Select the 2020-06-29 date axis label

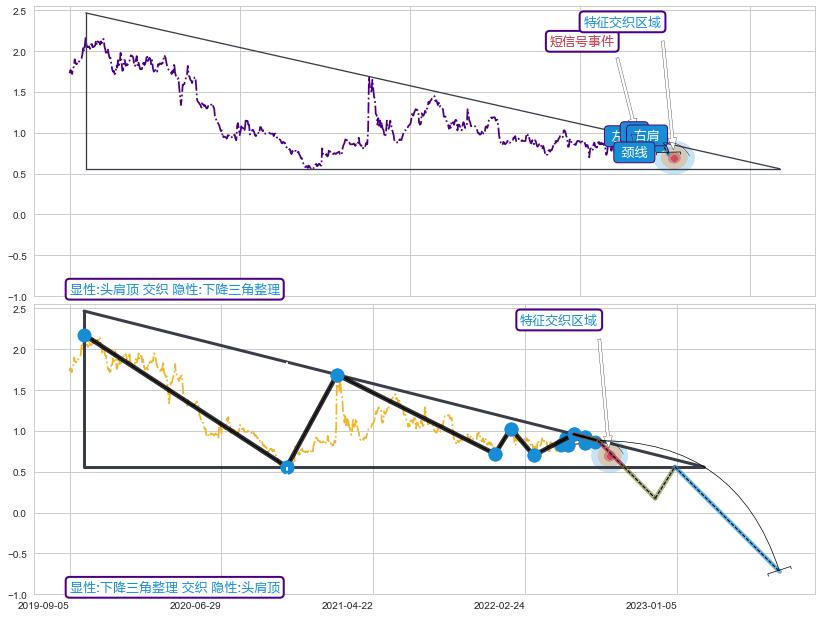195,606
